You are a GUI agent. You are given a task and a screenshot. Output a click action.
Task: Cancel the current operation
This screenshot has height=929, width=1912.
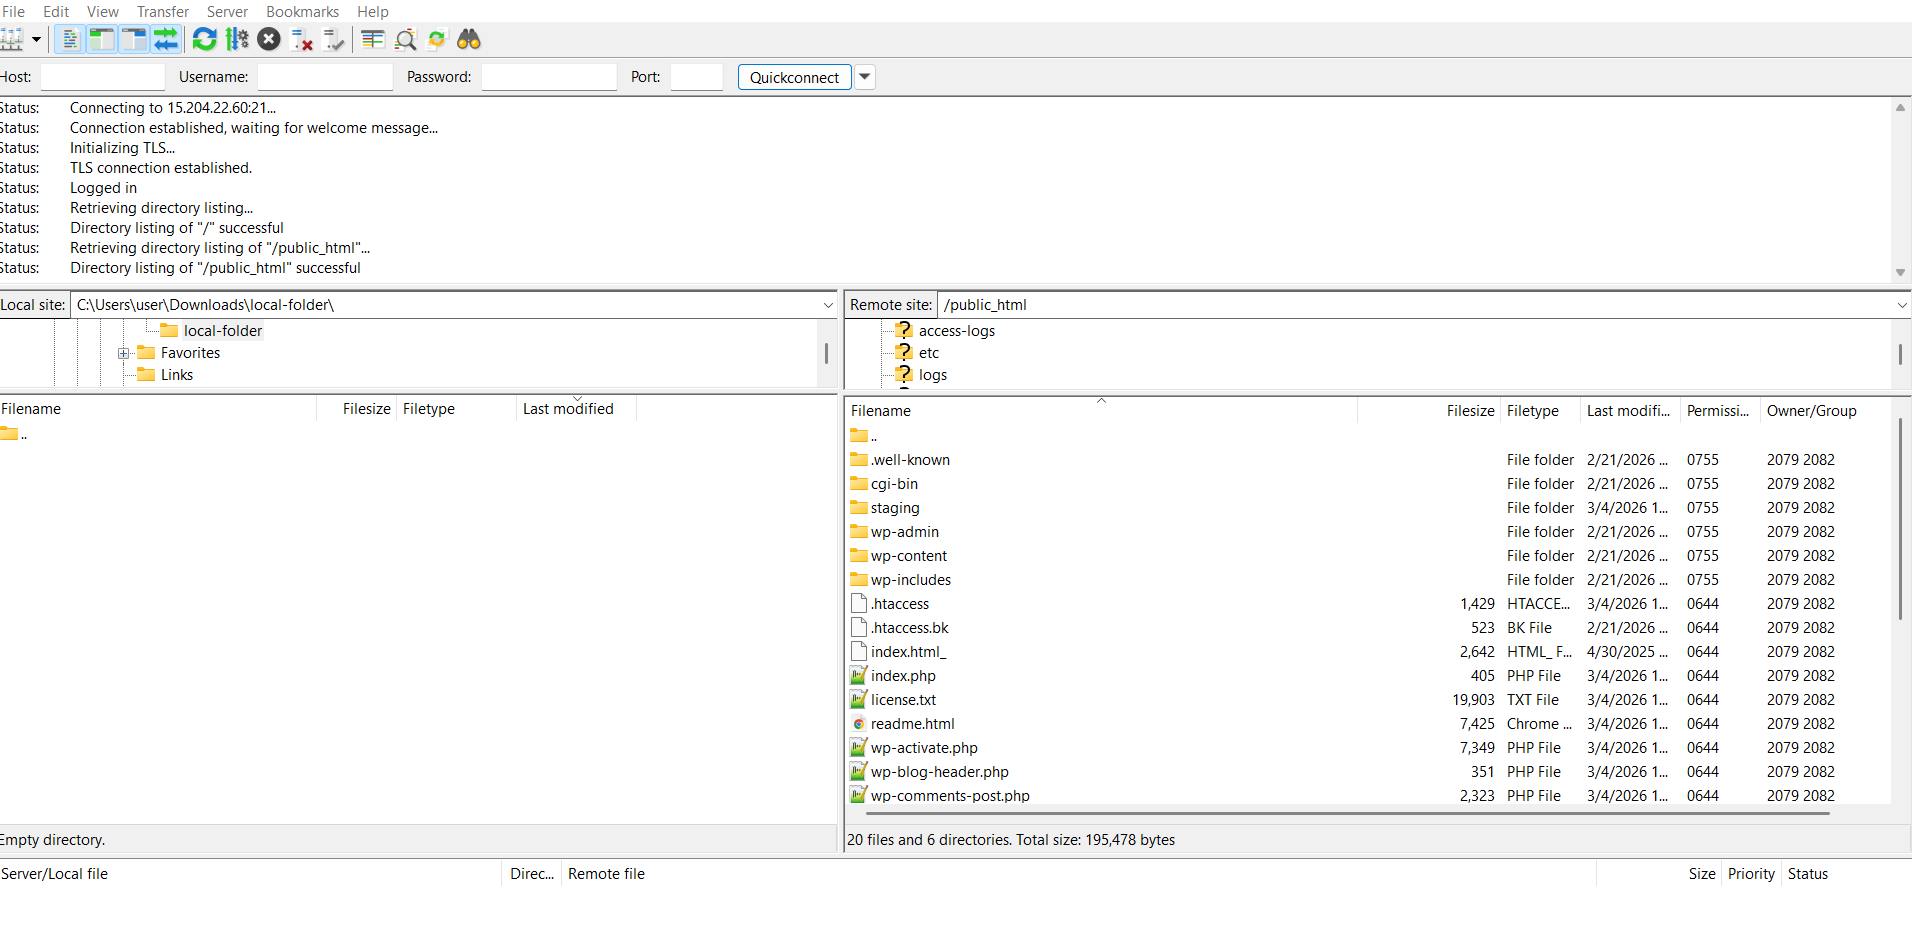pos(269,39)
